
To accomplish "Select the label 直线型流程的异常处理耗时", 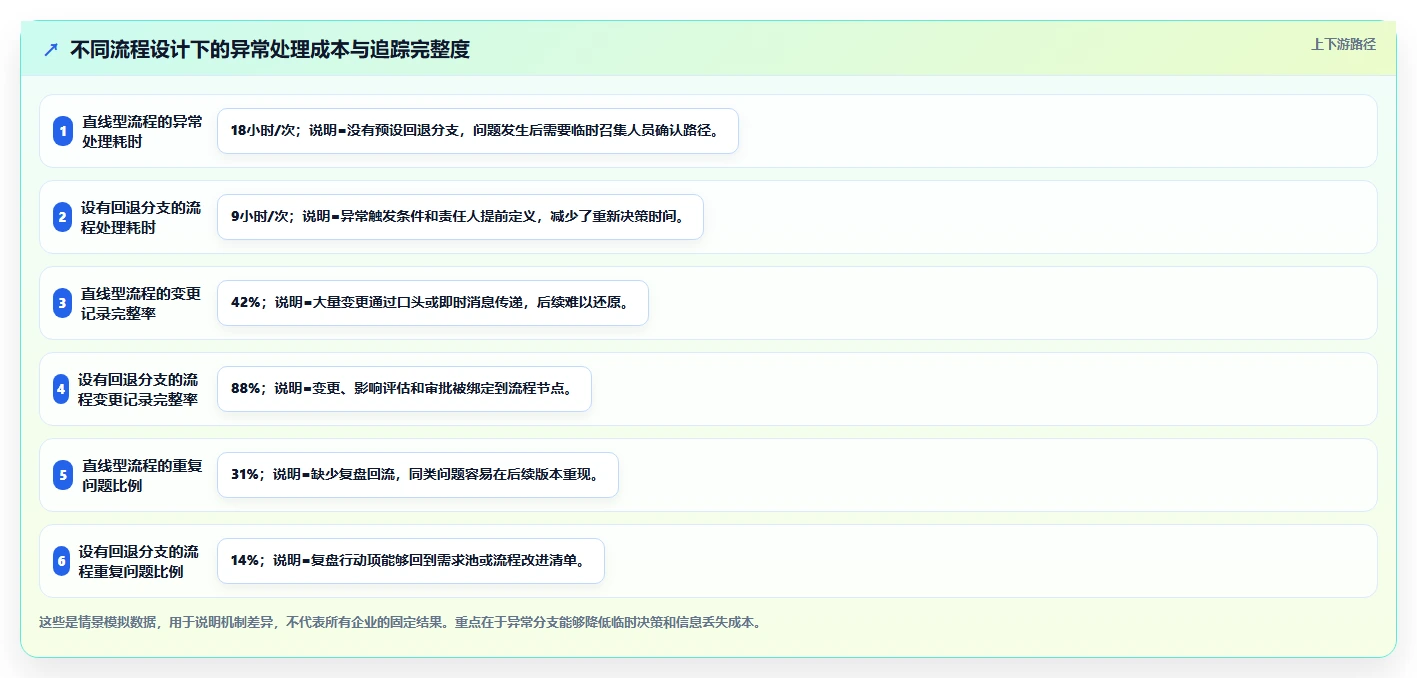I will click(142, 131).
